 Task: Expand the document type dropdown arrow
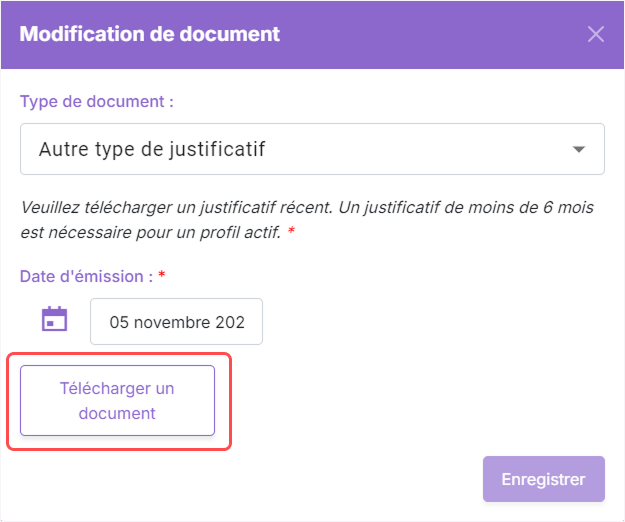(x=579, y=149)
